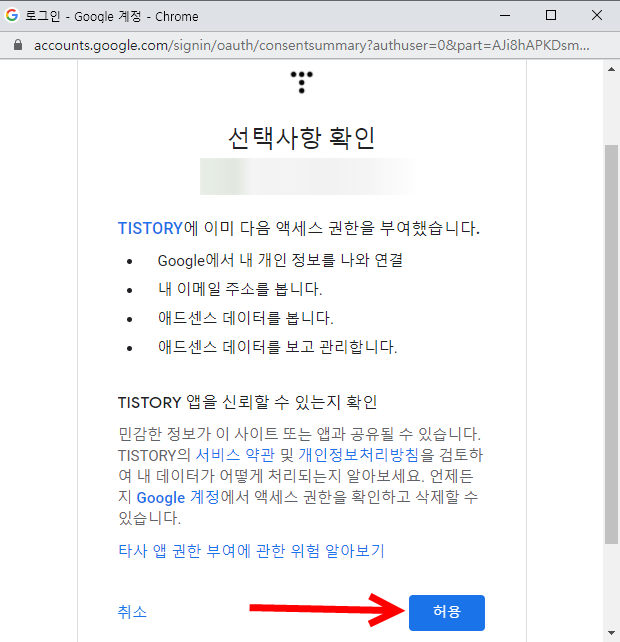Click the scrollbar down arrow
Screen dimensions: 620x642
611,633
